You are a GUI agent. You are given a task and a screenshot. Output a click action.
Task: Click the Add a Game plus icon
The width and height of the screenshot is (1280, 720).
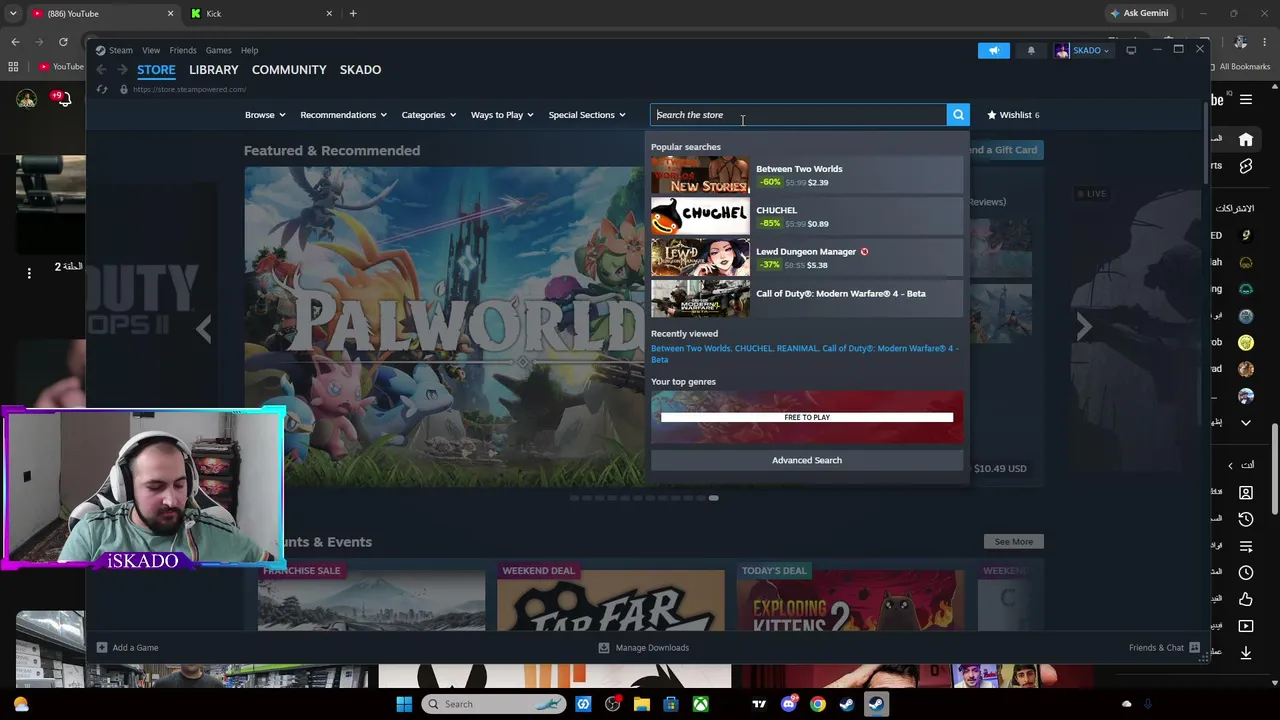pyautogui.click(x=101, y=648)
